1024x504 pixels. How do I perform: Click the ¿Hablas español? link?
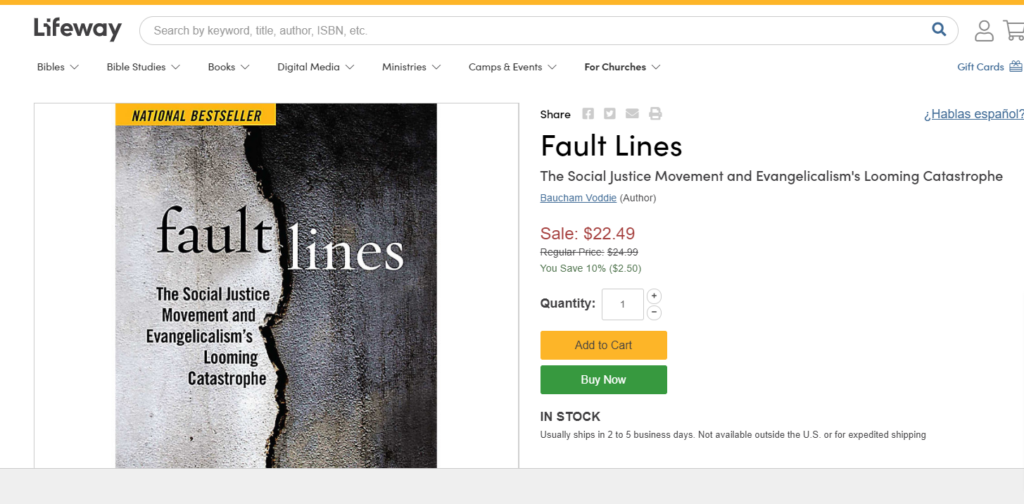[974, 114]
